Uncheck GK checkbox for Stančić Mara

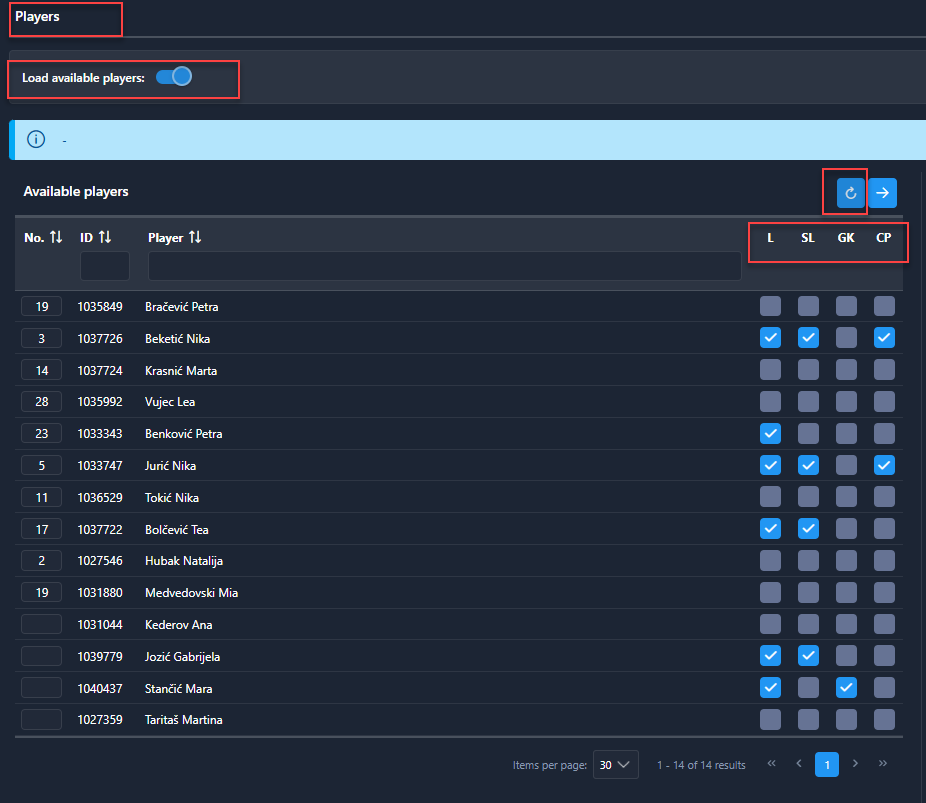point(846,688)
